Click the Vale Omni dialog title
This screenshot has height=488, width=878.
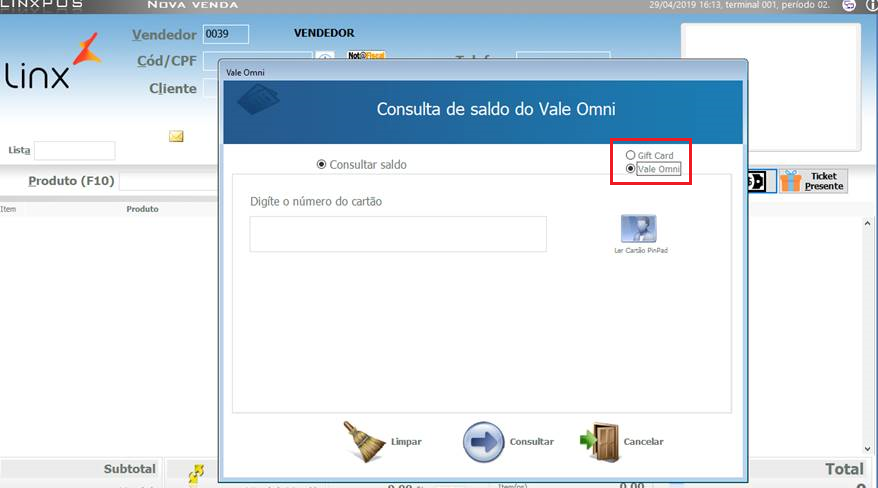245,72
